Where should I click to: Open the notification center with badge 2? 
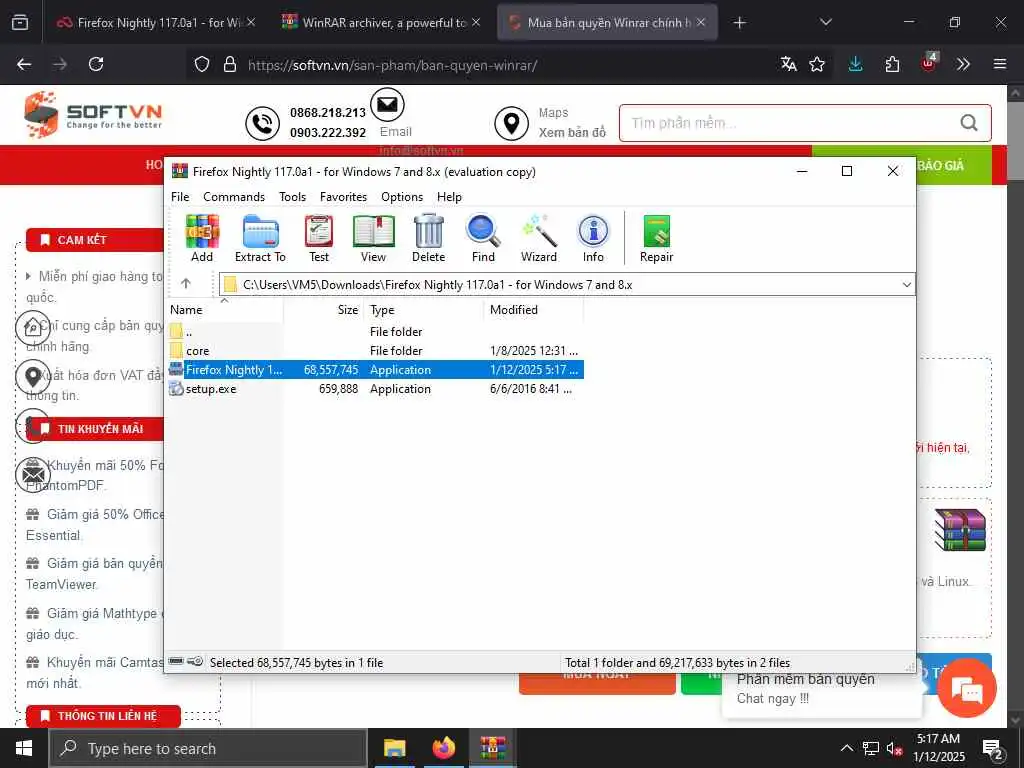click(993, 749)
